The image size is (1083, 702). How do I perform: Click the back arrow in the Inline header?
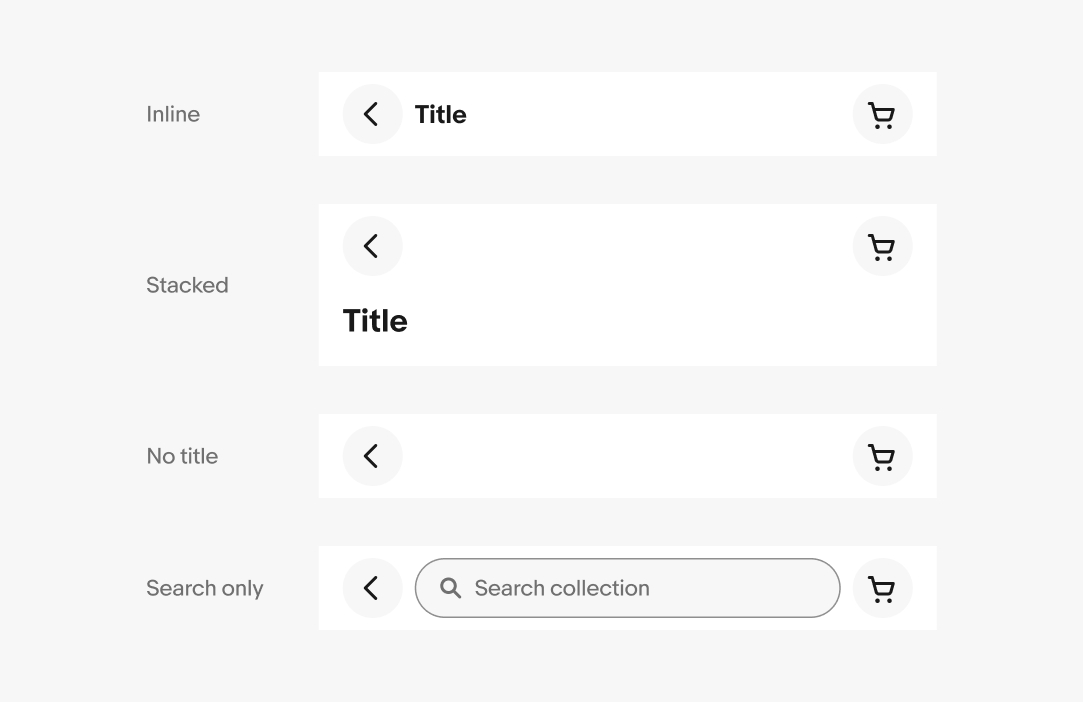click(x=372, y=114)
